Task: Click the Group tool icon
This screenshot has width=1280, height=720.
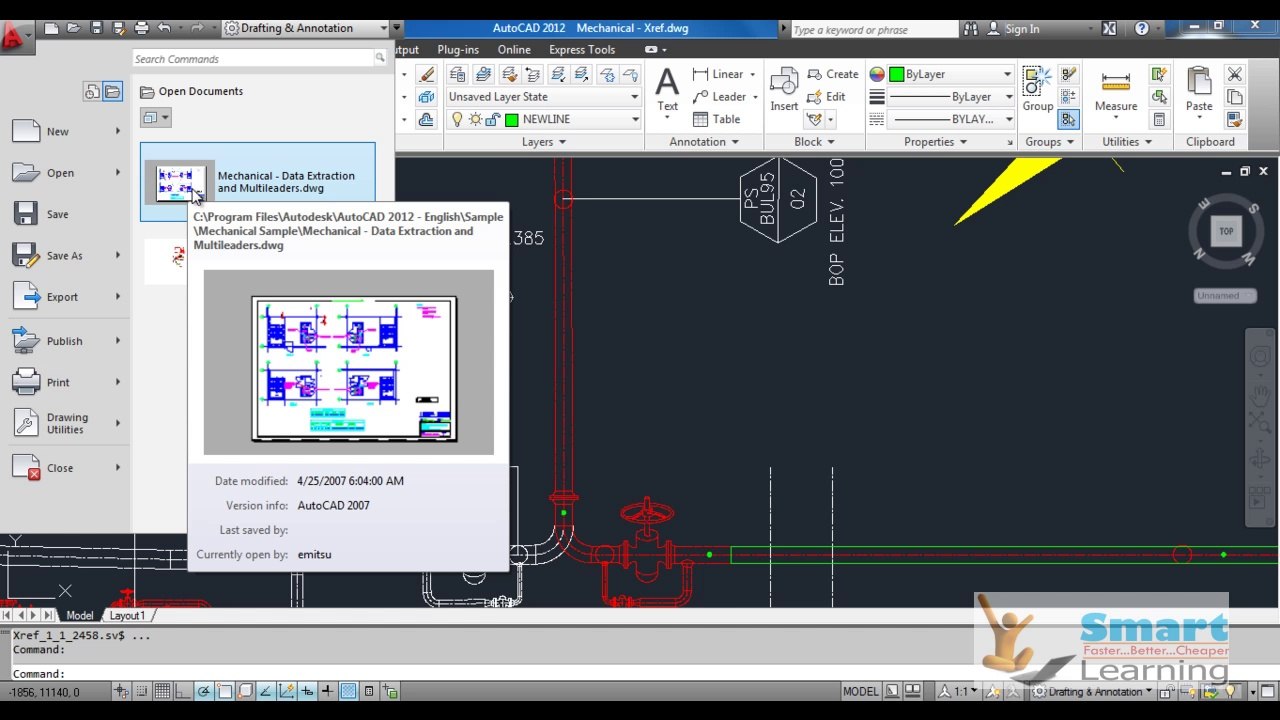Action: point(1037,90)
